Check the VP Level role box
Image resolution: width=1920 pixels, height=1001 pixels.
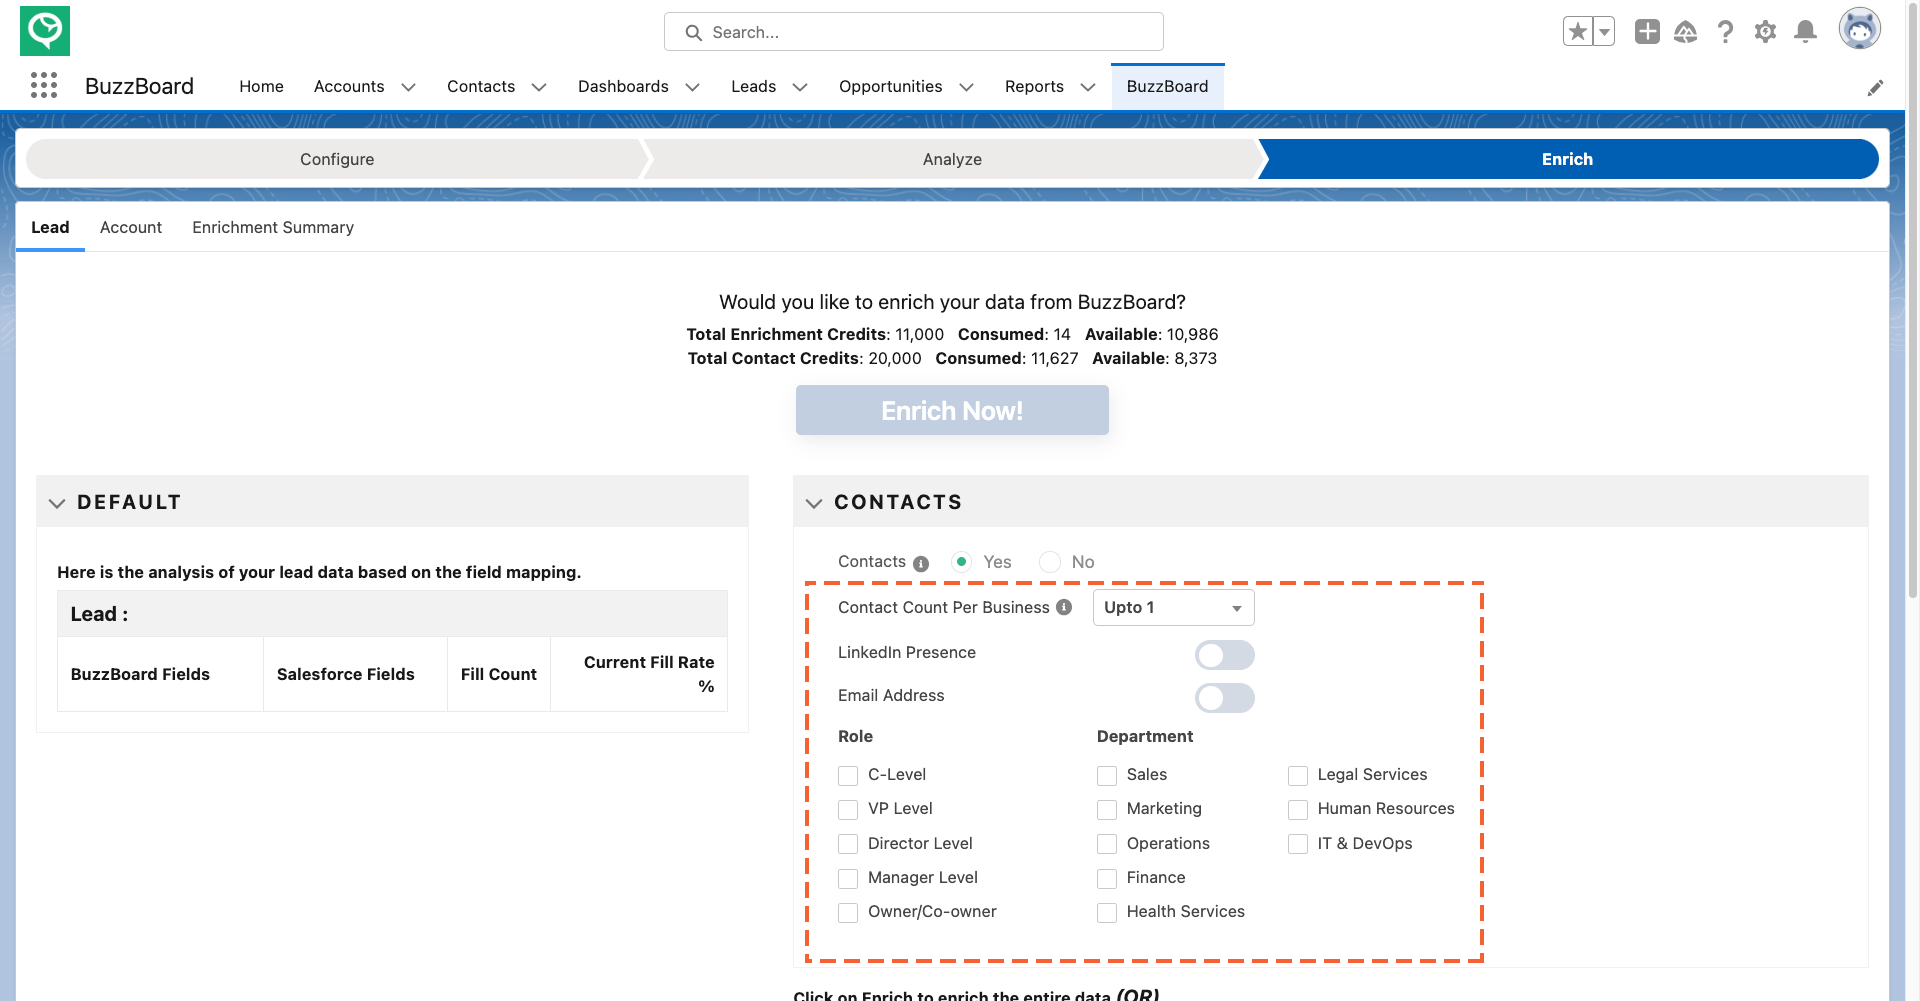click(848, 810)
